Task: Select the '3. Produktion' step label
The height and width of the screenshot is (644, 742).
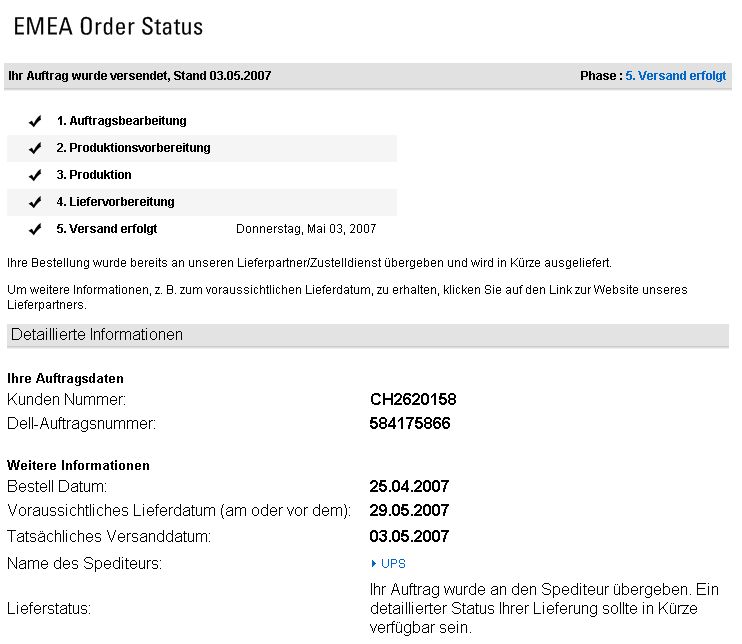Action: (x=94, y=175)
